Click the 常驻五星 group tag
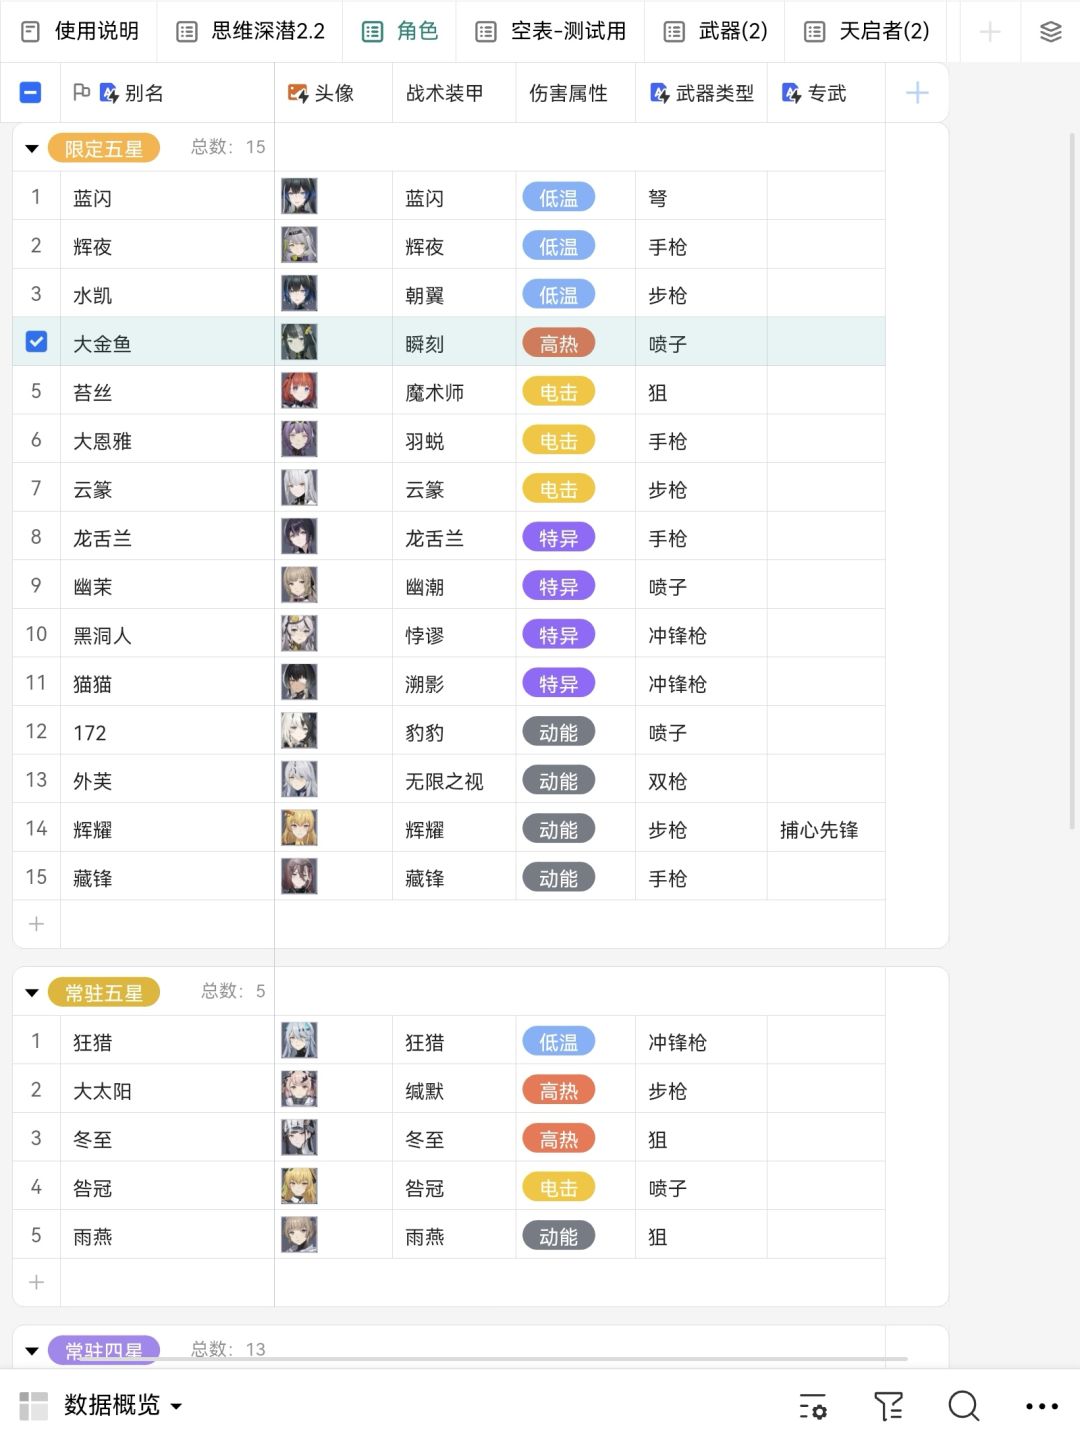This screenshot has height=1434, width=1080. point(104,993)
